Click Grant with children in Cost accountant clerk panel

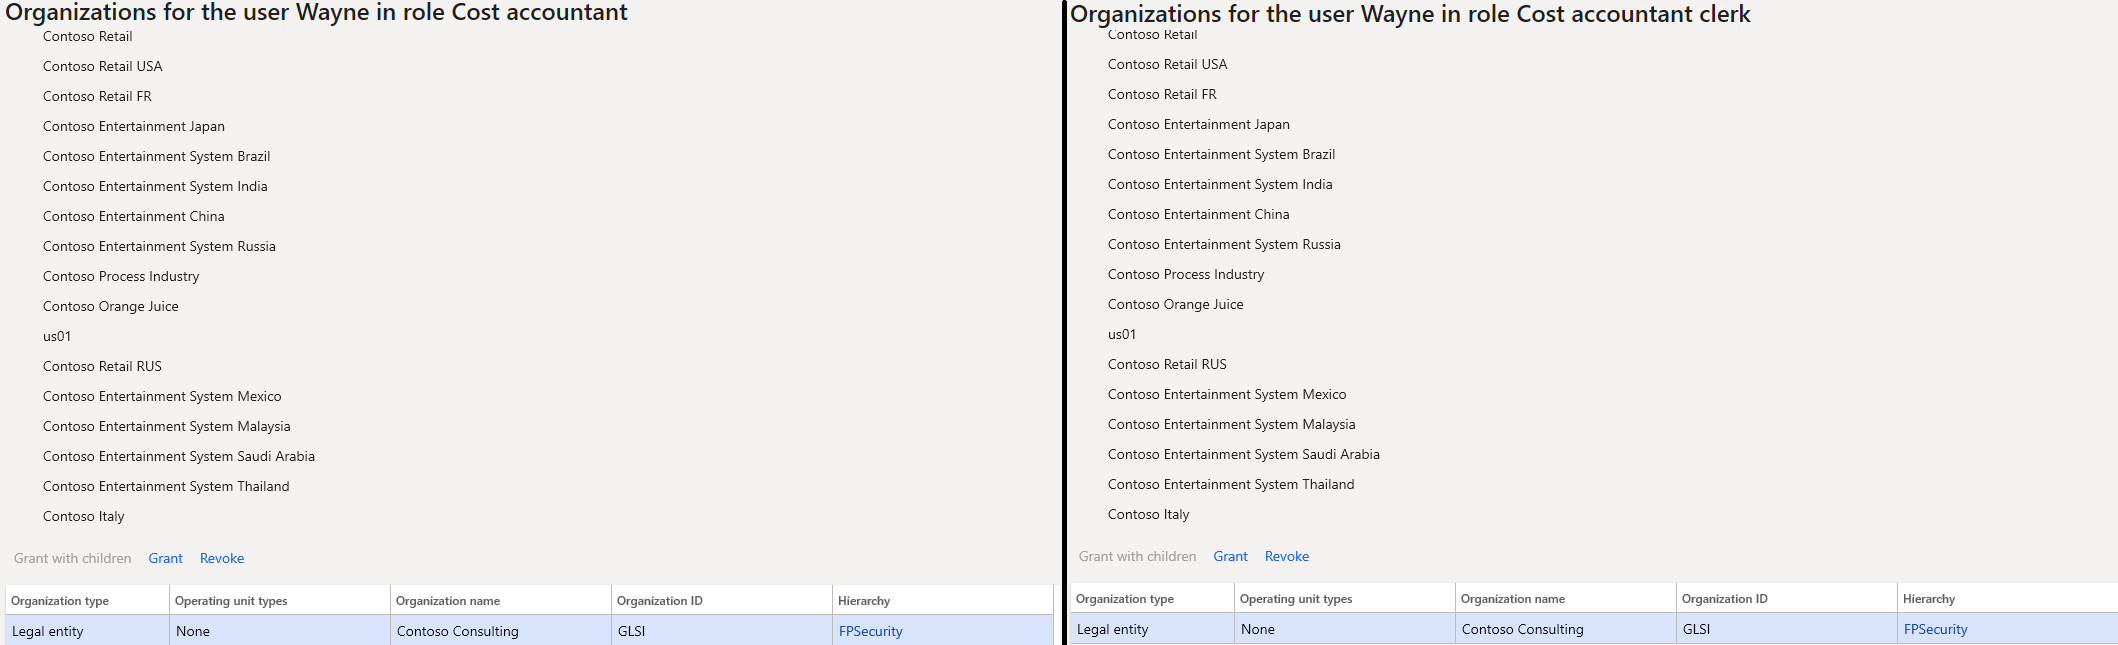pyautogui.click(x=1138, y=556)
